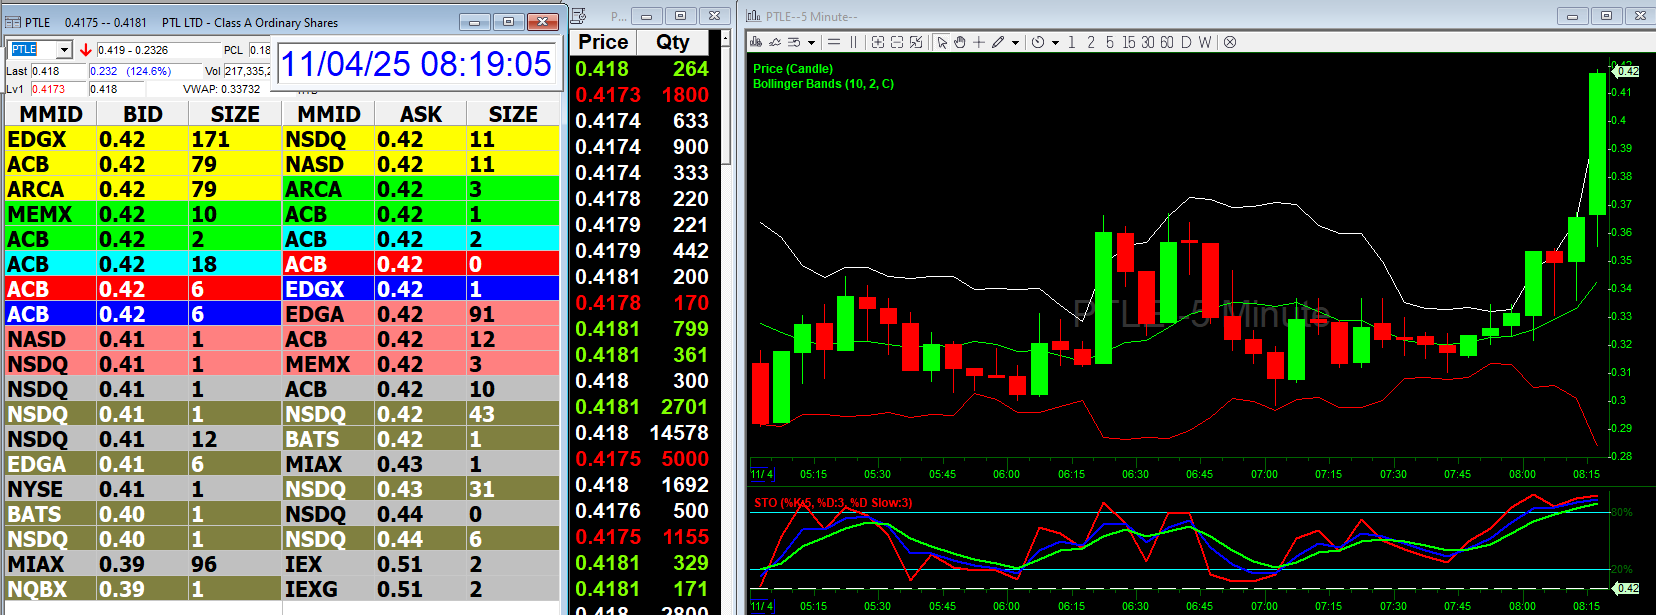
Task: Pick the pencil drawing tool
Action: click(998, 42)
